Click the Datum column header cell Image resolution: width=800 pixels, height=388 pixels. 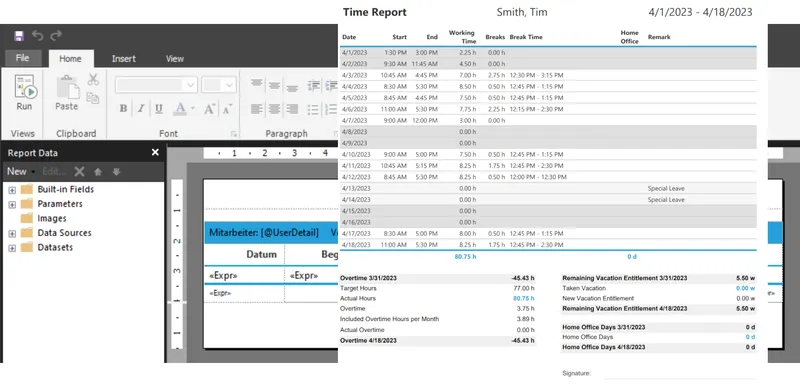pos(244,254)
